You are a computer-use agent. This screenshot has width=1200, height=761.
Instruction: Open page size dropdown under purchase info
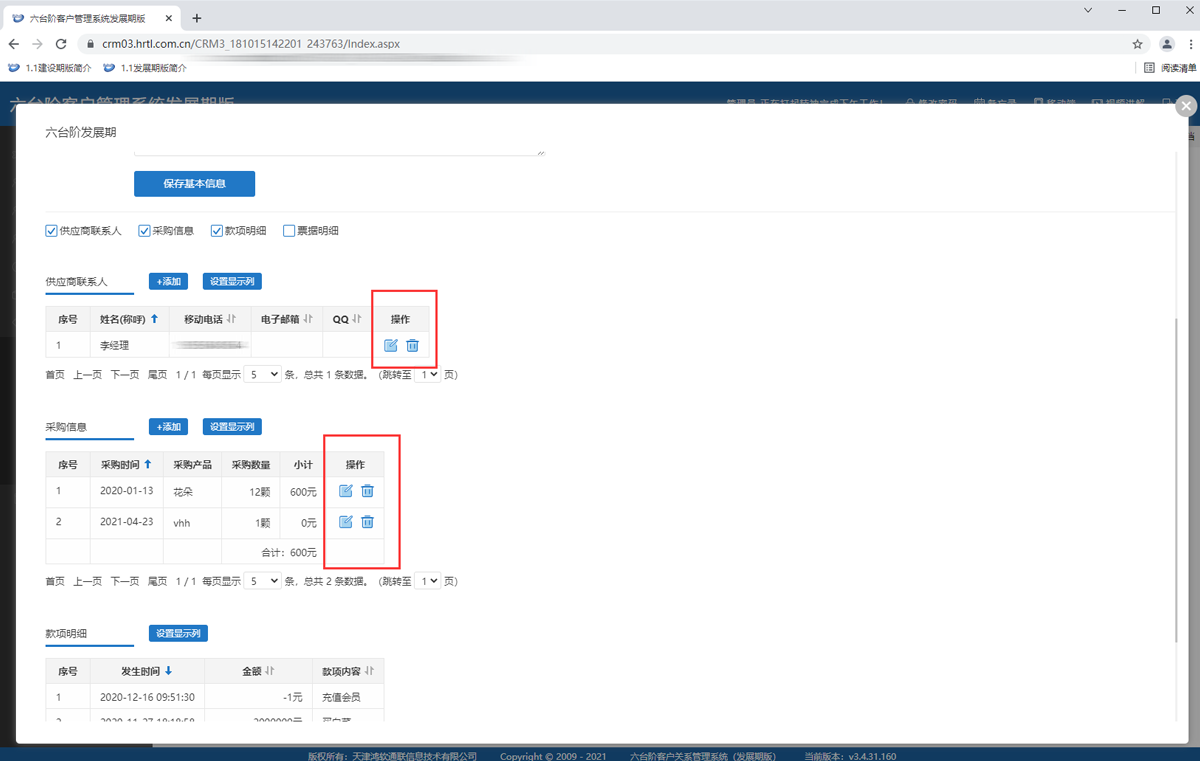[x=262, y=581]
